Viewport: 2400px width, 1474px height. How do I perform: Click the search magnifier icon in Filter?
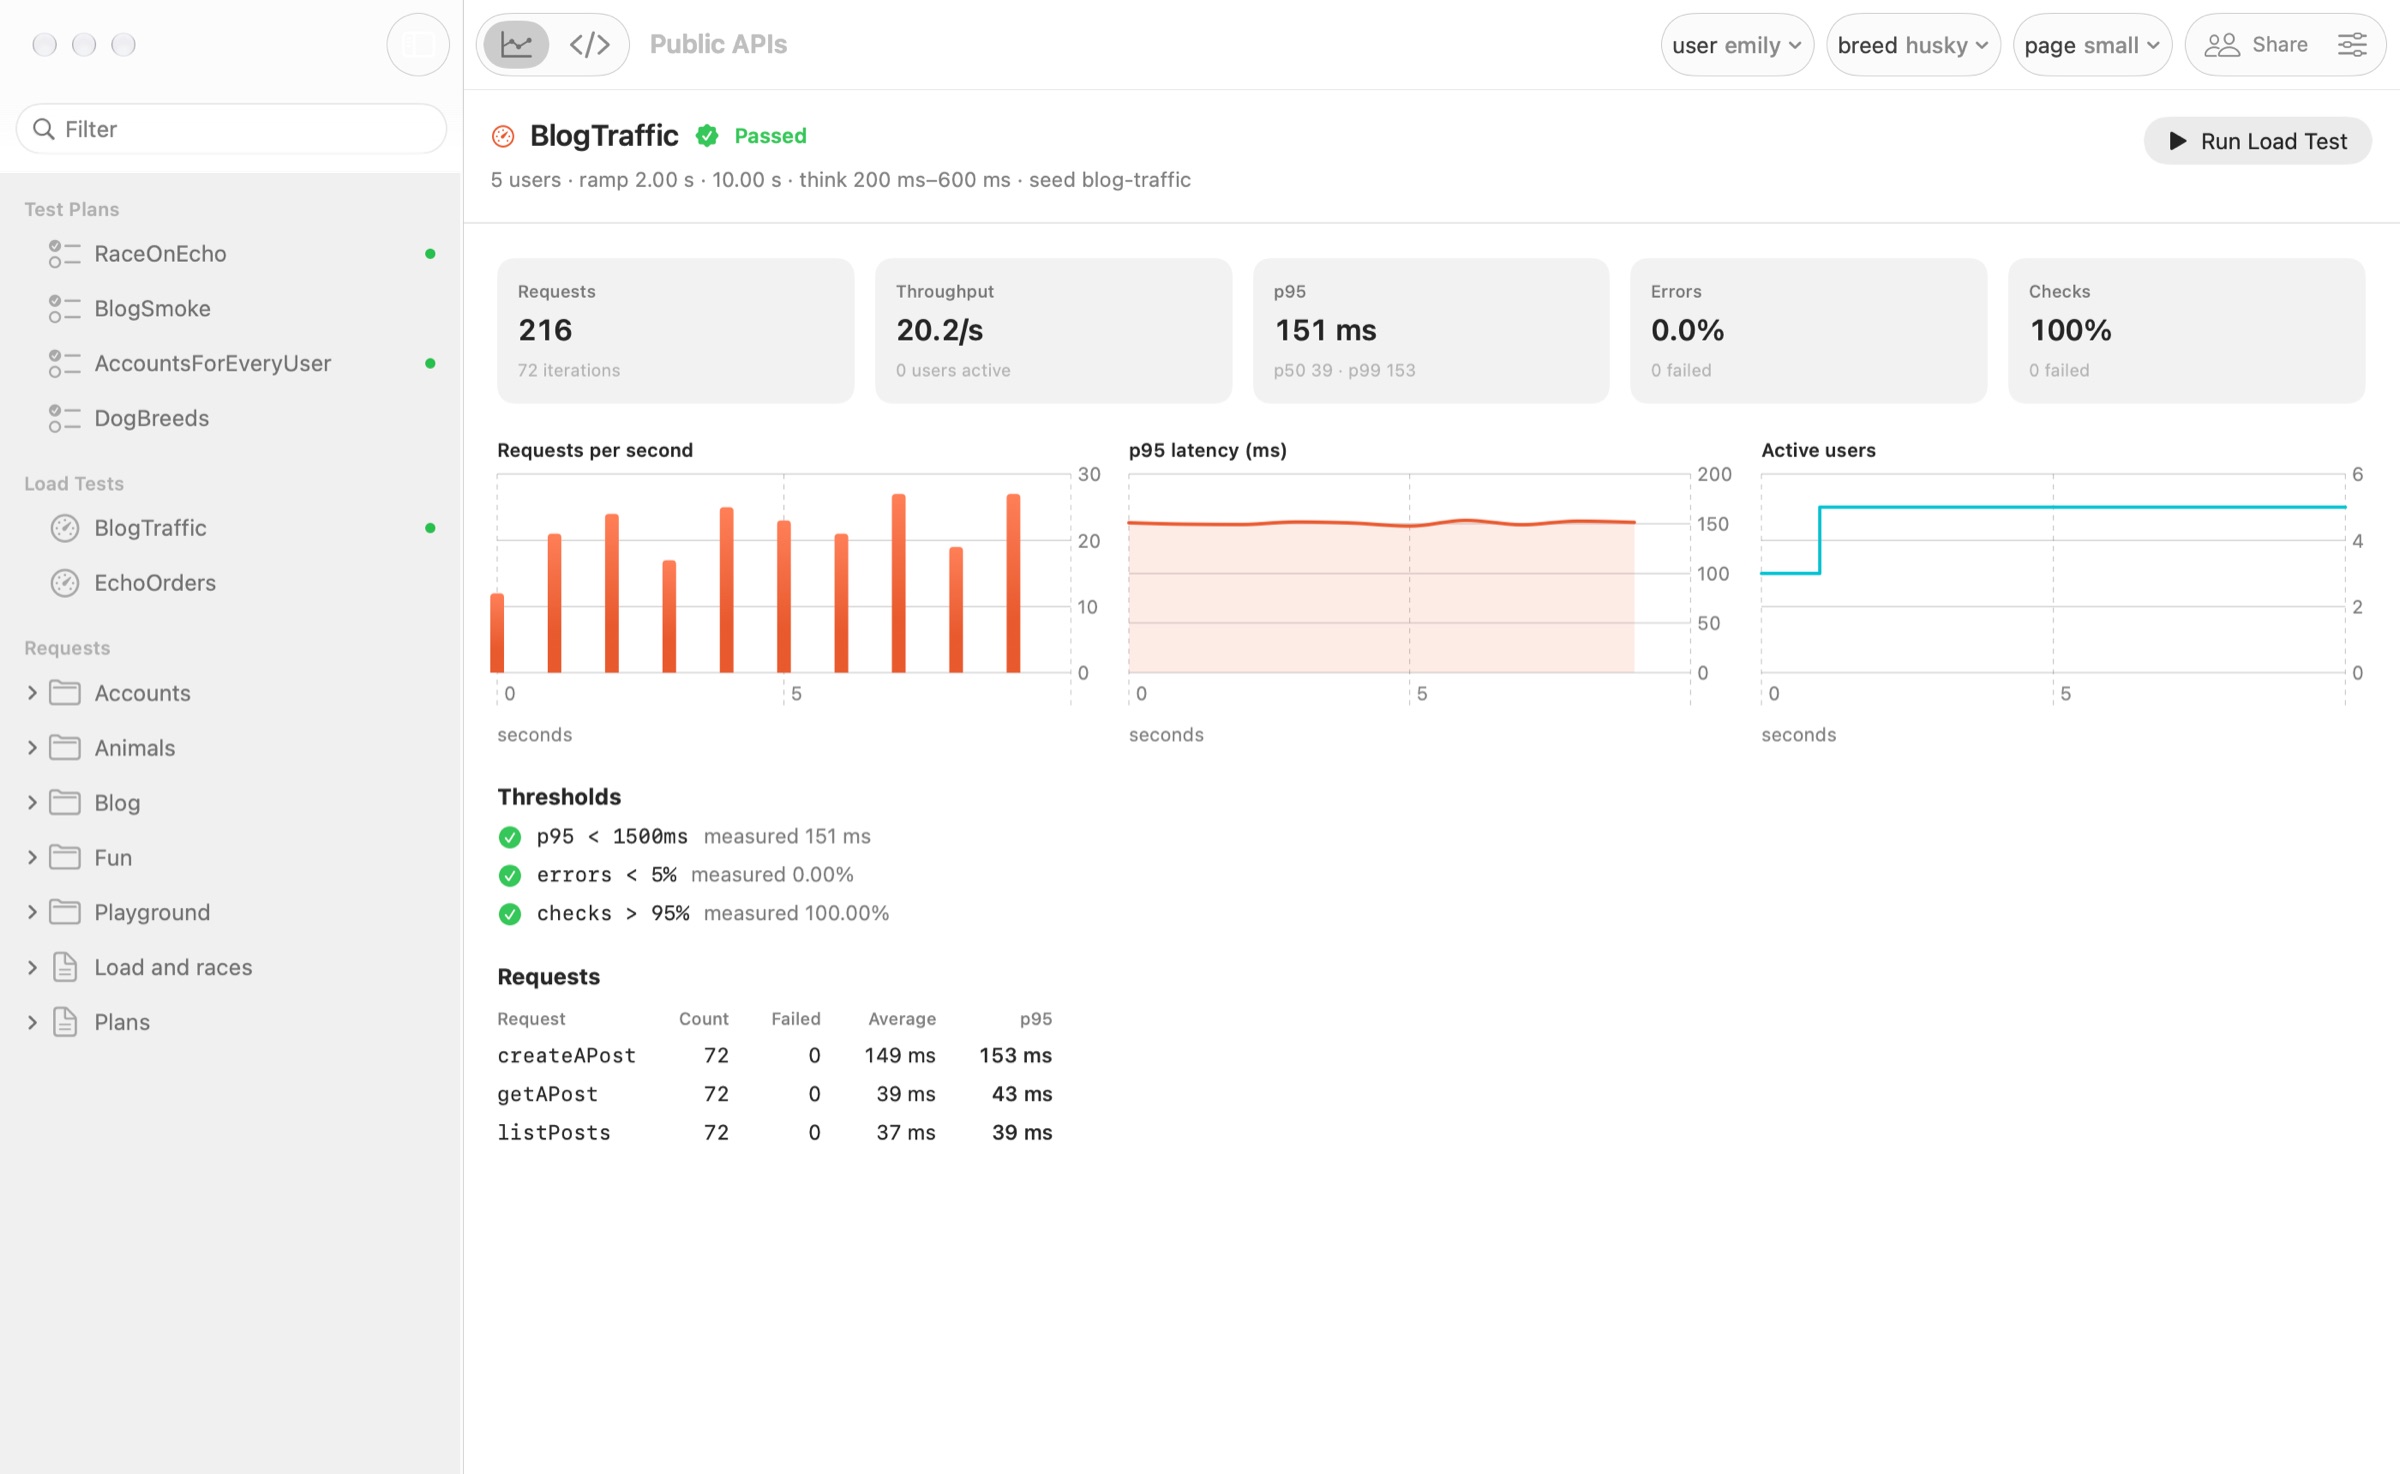coord(43,129)
